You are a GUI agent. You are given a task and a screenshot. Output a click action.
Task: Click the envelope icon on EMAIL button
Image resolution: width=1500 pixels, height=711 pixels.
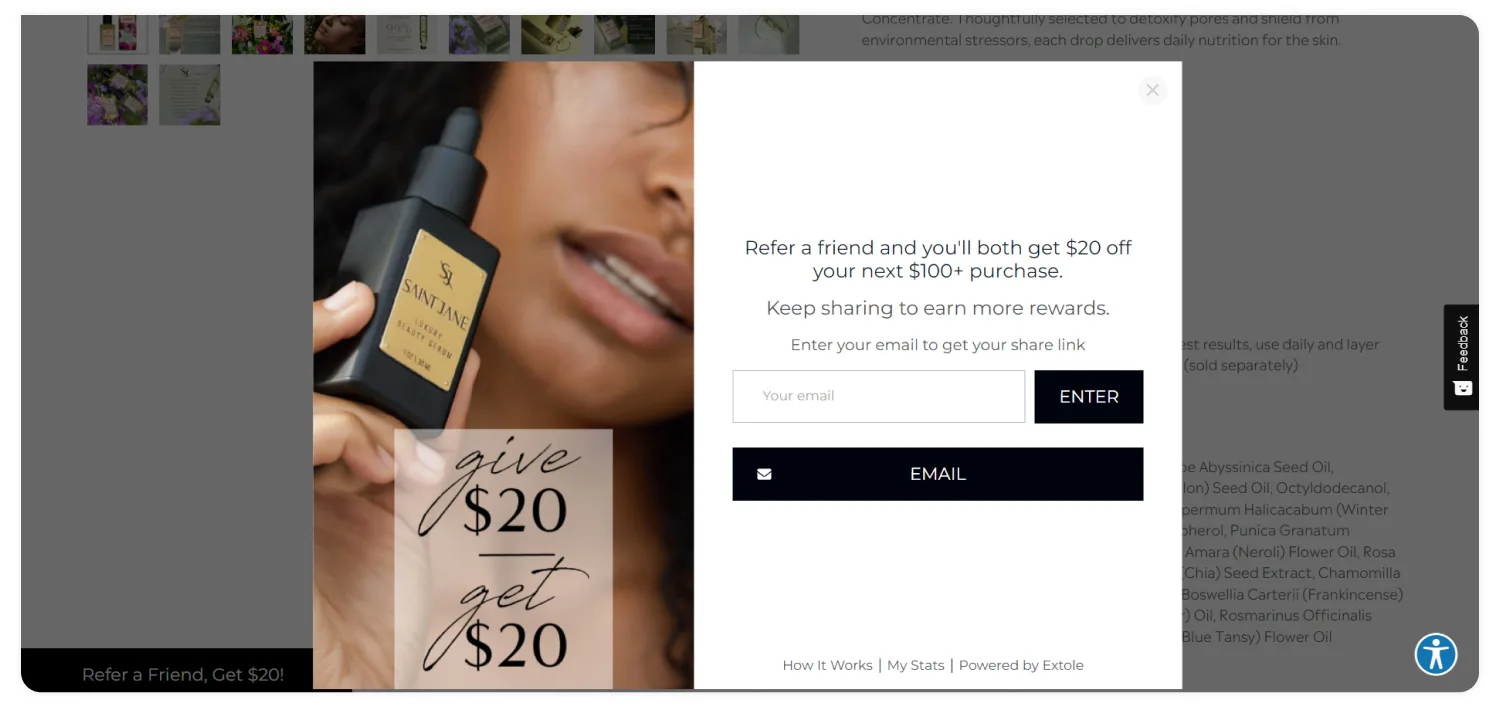click(x=764, y=474)
